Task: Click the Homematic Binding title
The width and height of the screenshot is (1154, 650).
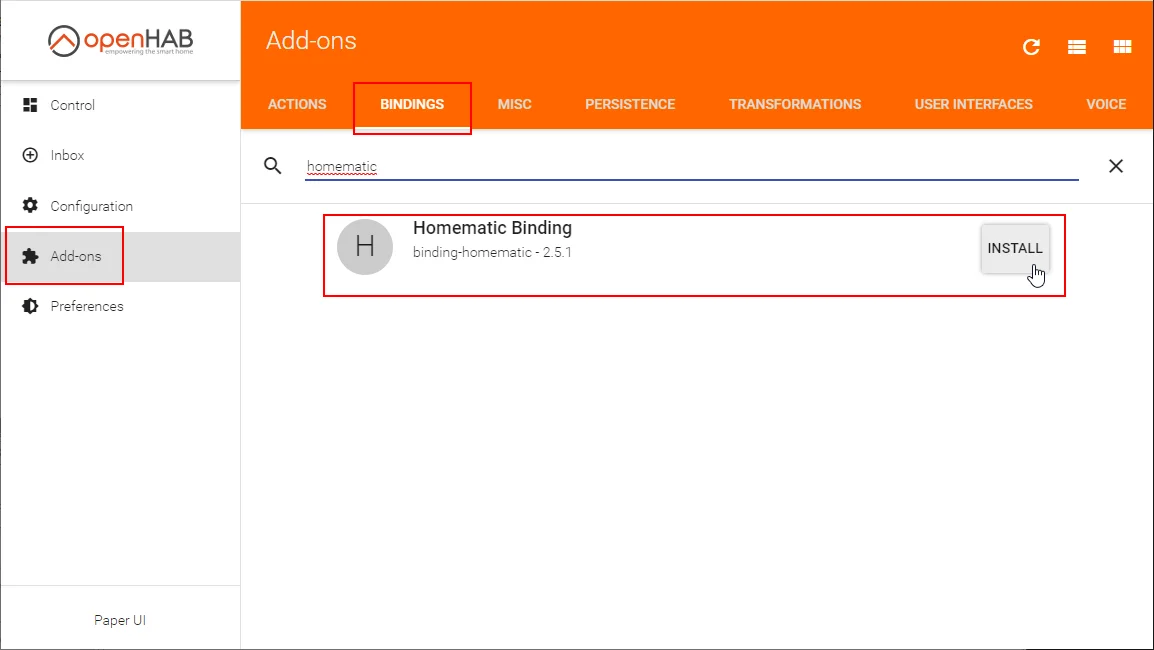Action: point(492,228)
